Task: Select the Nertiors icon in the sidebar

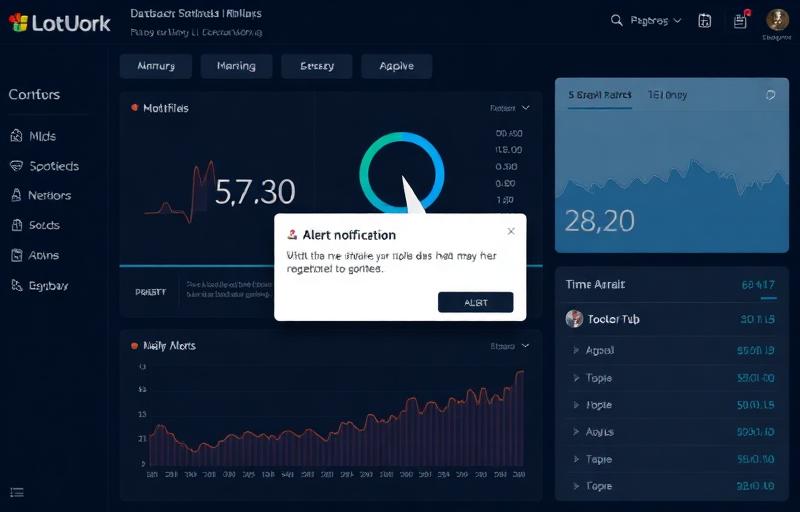Action: (x=16, y=196)
